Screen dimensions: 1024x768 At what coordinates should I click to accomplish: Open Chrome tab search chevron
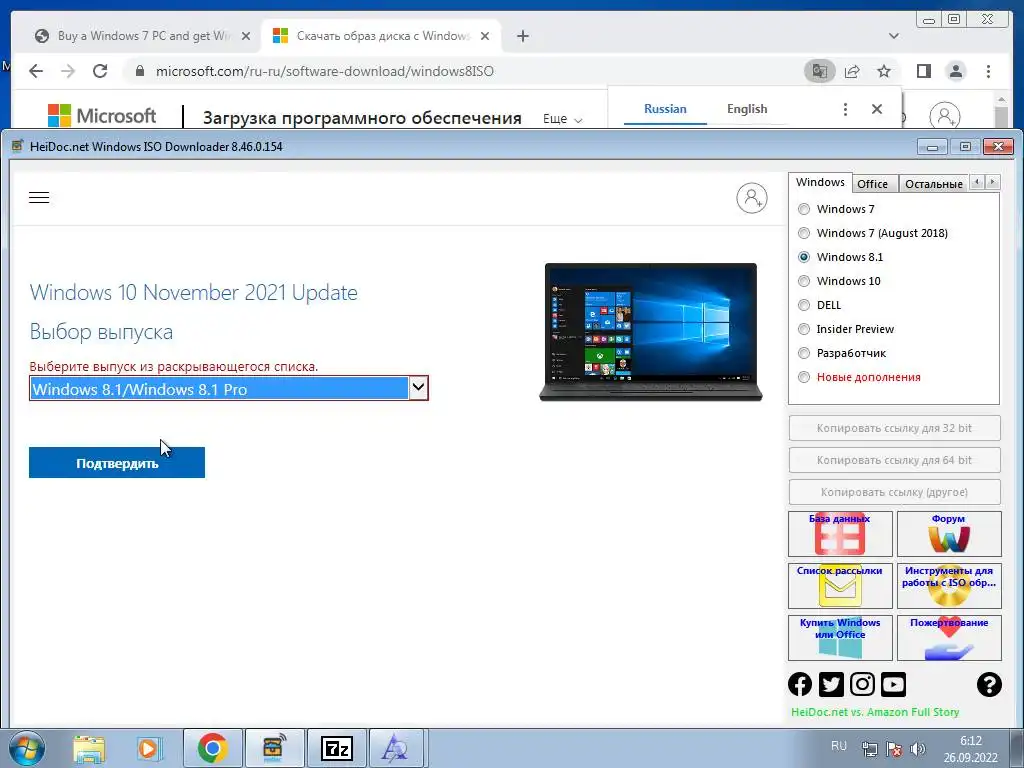pyautogui.click(x=893, y=36)
